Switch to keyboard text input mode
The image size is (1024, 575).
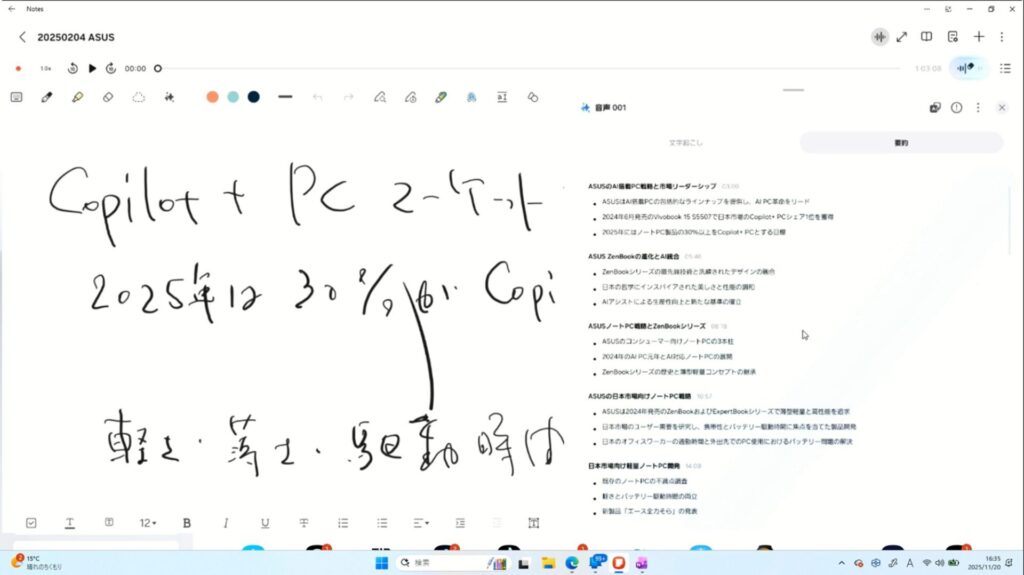click(16, 97)
